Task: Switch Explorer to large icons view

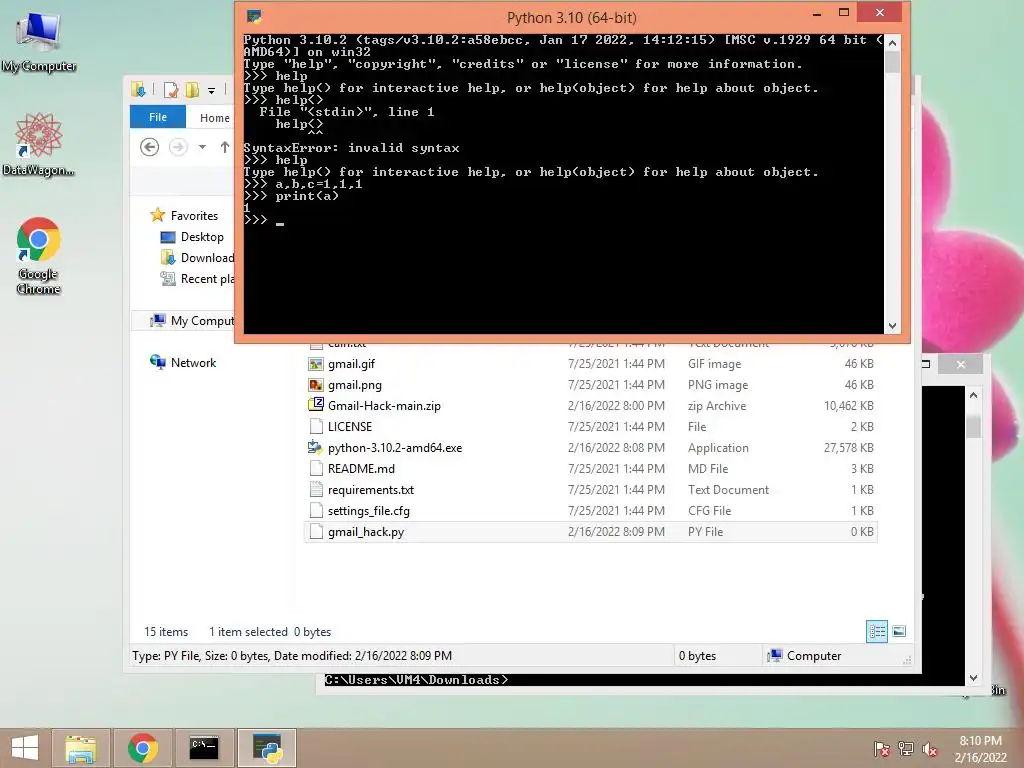Action: [899, 631]
